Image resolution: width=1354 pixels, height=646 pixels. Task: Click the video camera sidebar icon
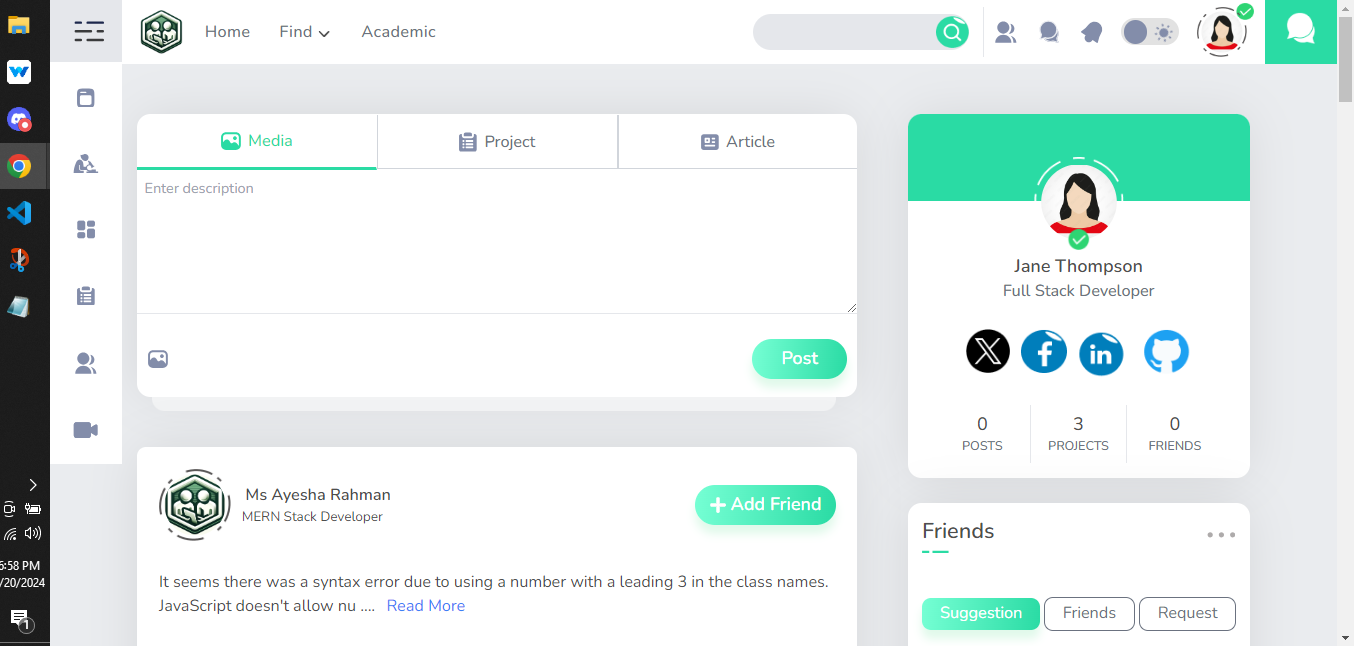pyautogui.click(x=86, y=430)
